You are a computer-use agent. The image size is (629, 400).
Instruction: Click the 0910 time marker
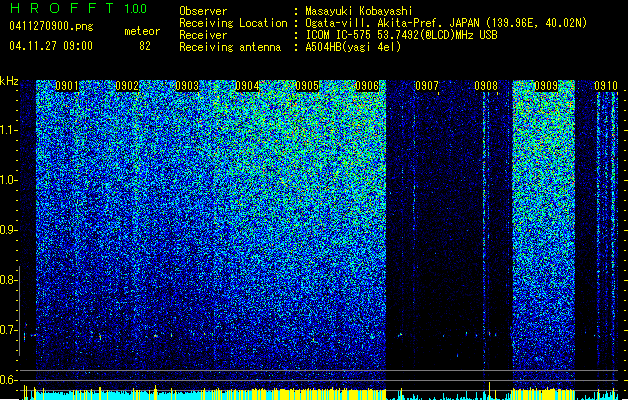[606, 86]
